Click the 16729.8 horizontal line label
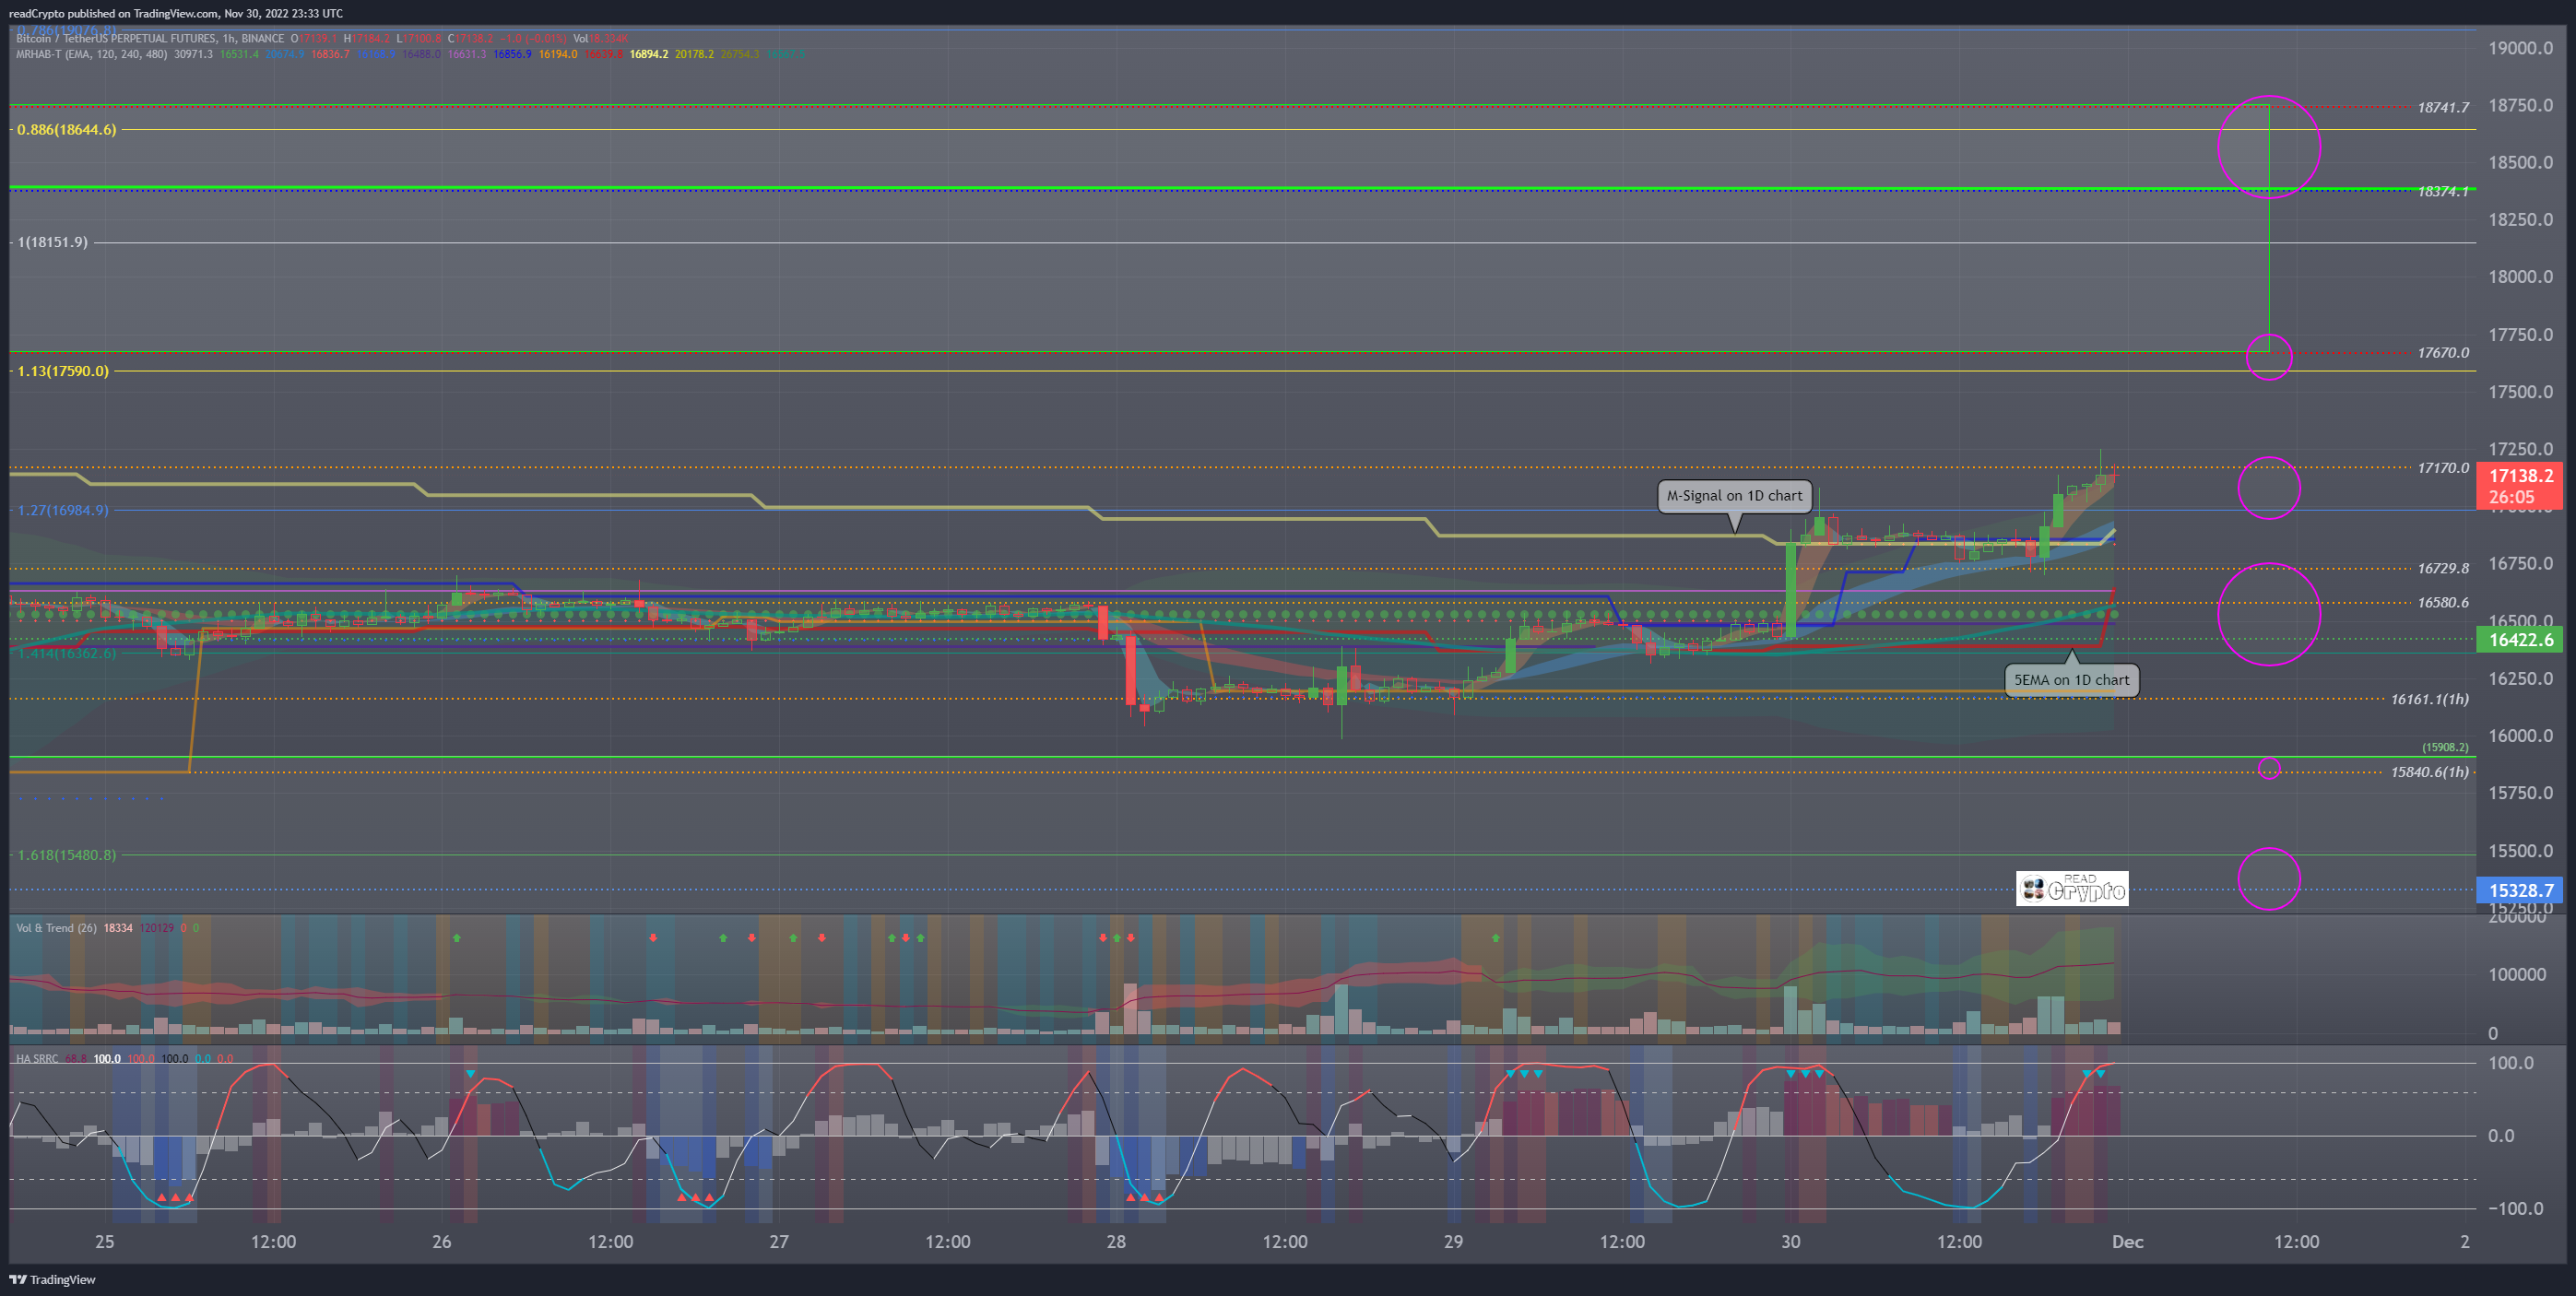 (x=2443, y=568)
